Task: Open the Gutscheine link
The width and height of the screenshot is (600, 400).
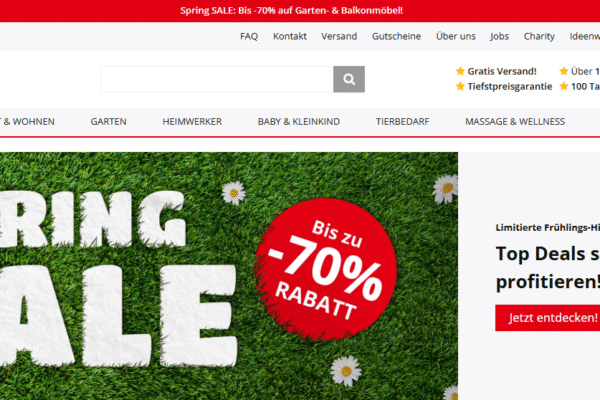Action: tap(396, 36)
